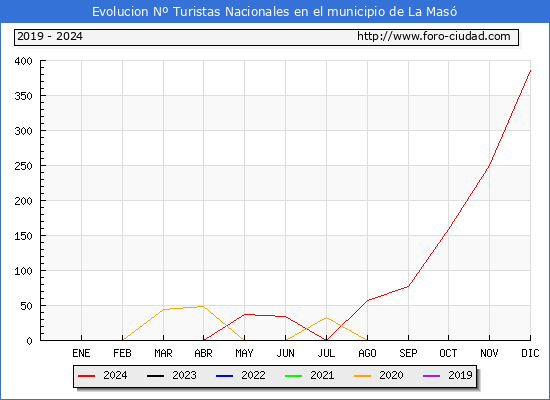Click the purple 2019 legend swatch
The height and width of the screenshot is (400, 550).
432,376
